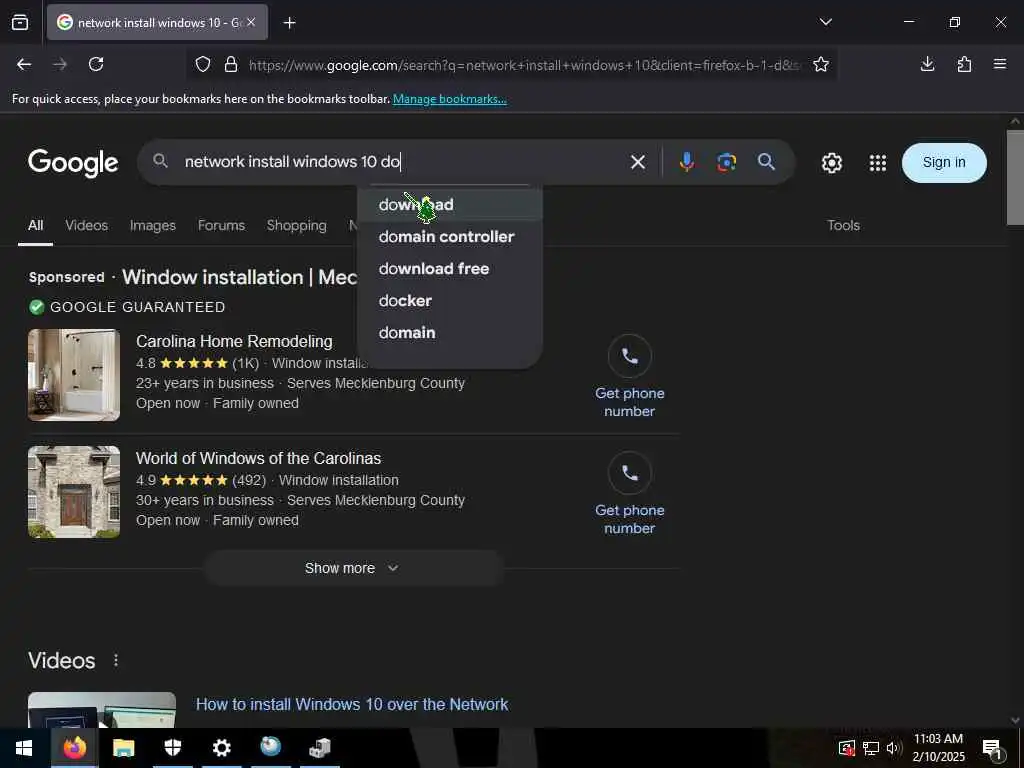Submit search with magnifier button
The height and width of the screenshot is (768, 1024).
point(767,162)
